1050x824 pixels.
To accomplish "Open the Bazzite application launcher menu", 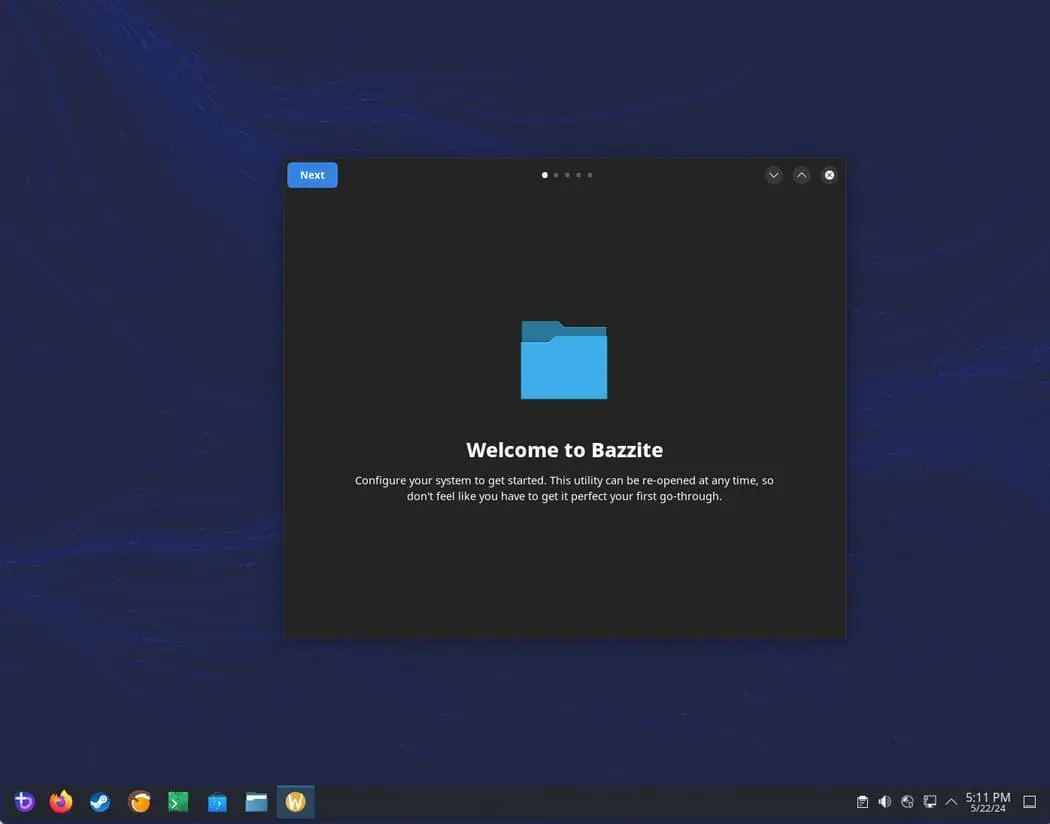I will coord(24,801).
